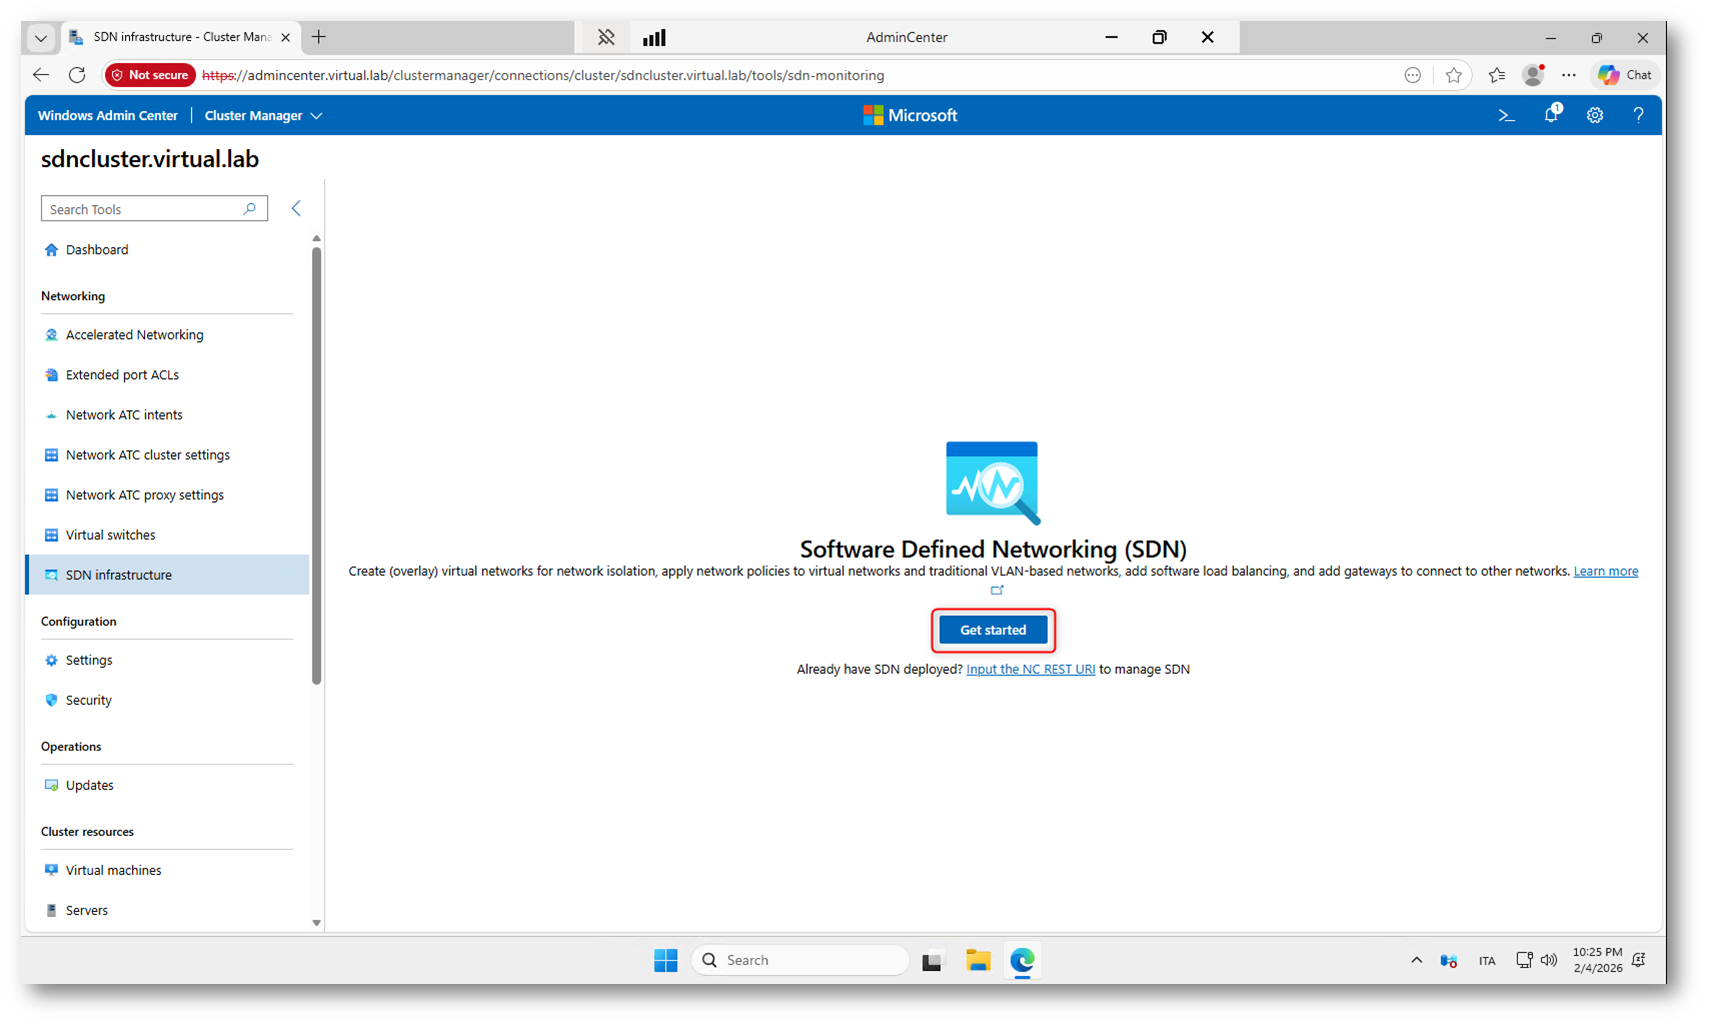
Task: Click Input the NC REST URI link
Action: click(x=1030, y=669)
